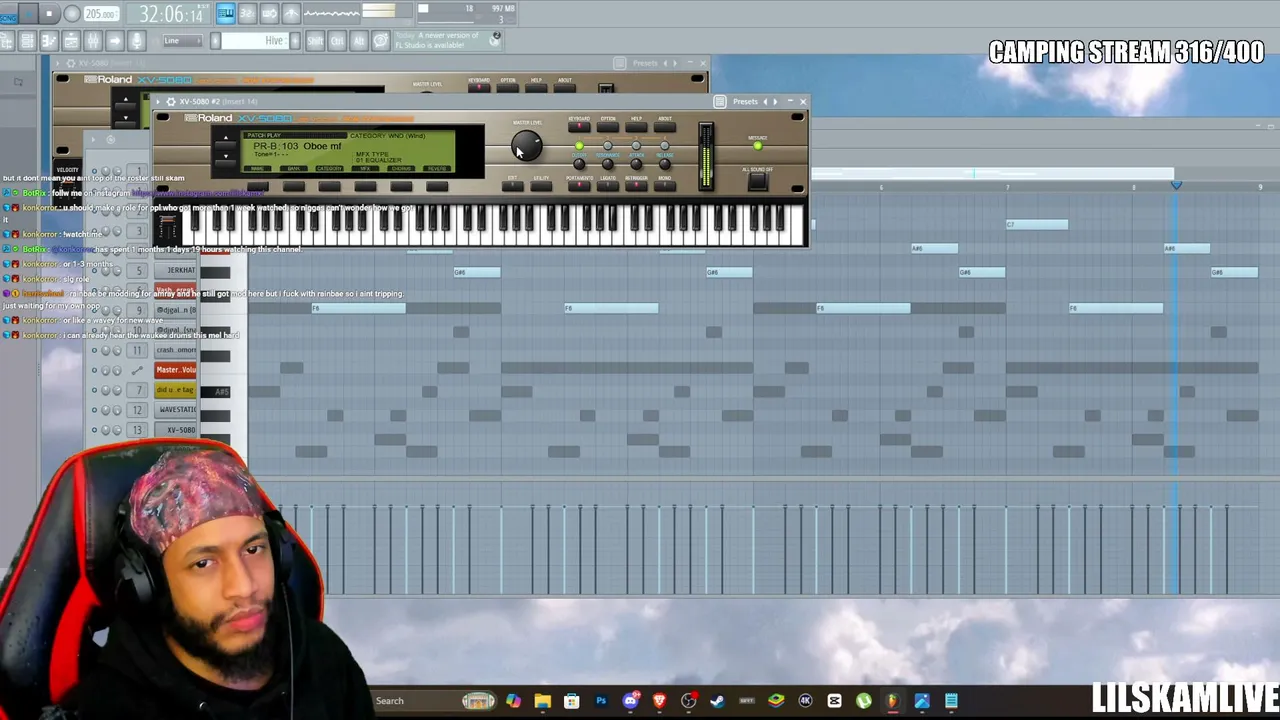Click the right-arrow icon in the toolbar
Image resolution: width=1280 pixels, height=720 pixels.
point(115,41)
